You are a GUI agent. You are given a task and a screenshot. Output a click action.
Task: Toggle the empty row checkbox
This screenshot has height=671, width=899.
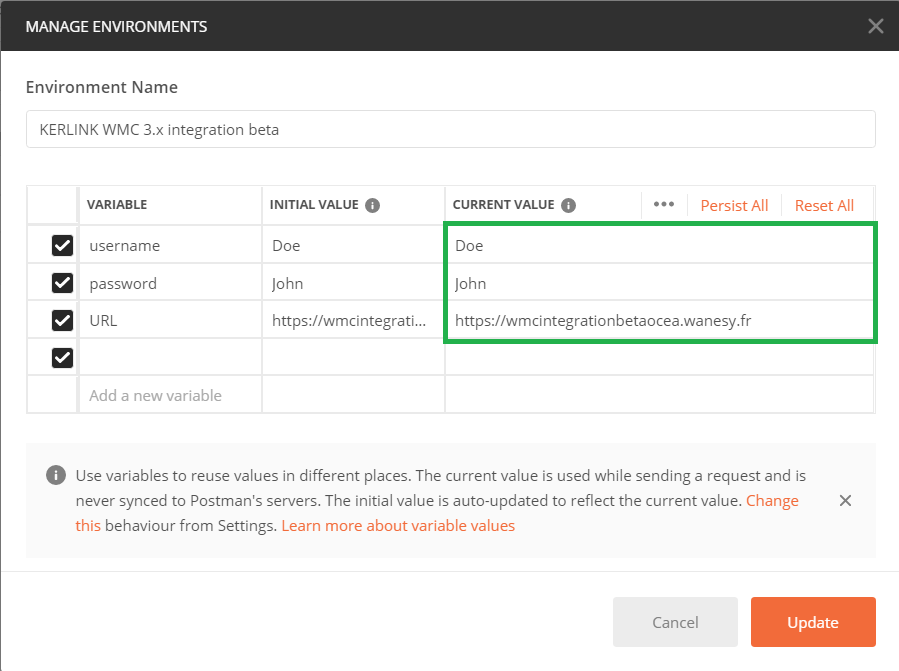pyautogui.click(x=62, y=357)
